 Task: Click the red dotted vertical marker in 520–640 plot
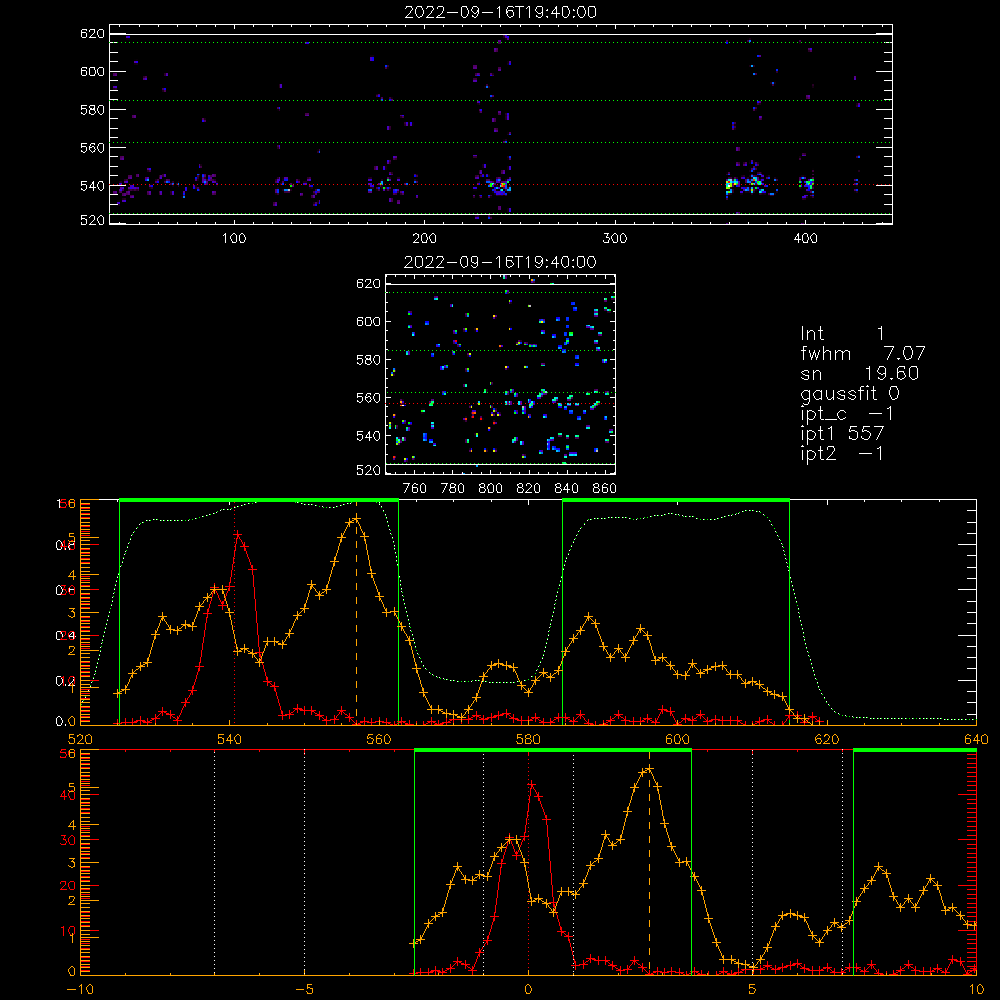[234, 612]
